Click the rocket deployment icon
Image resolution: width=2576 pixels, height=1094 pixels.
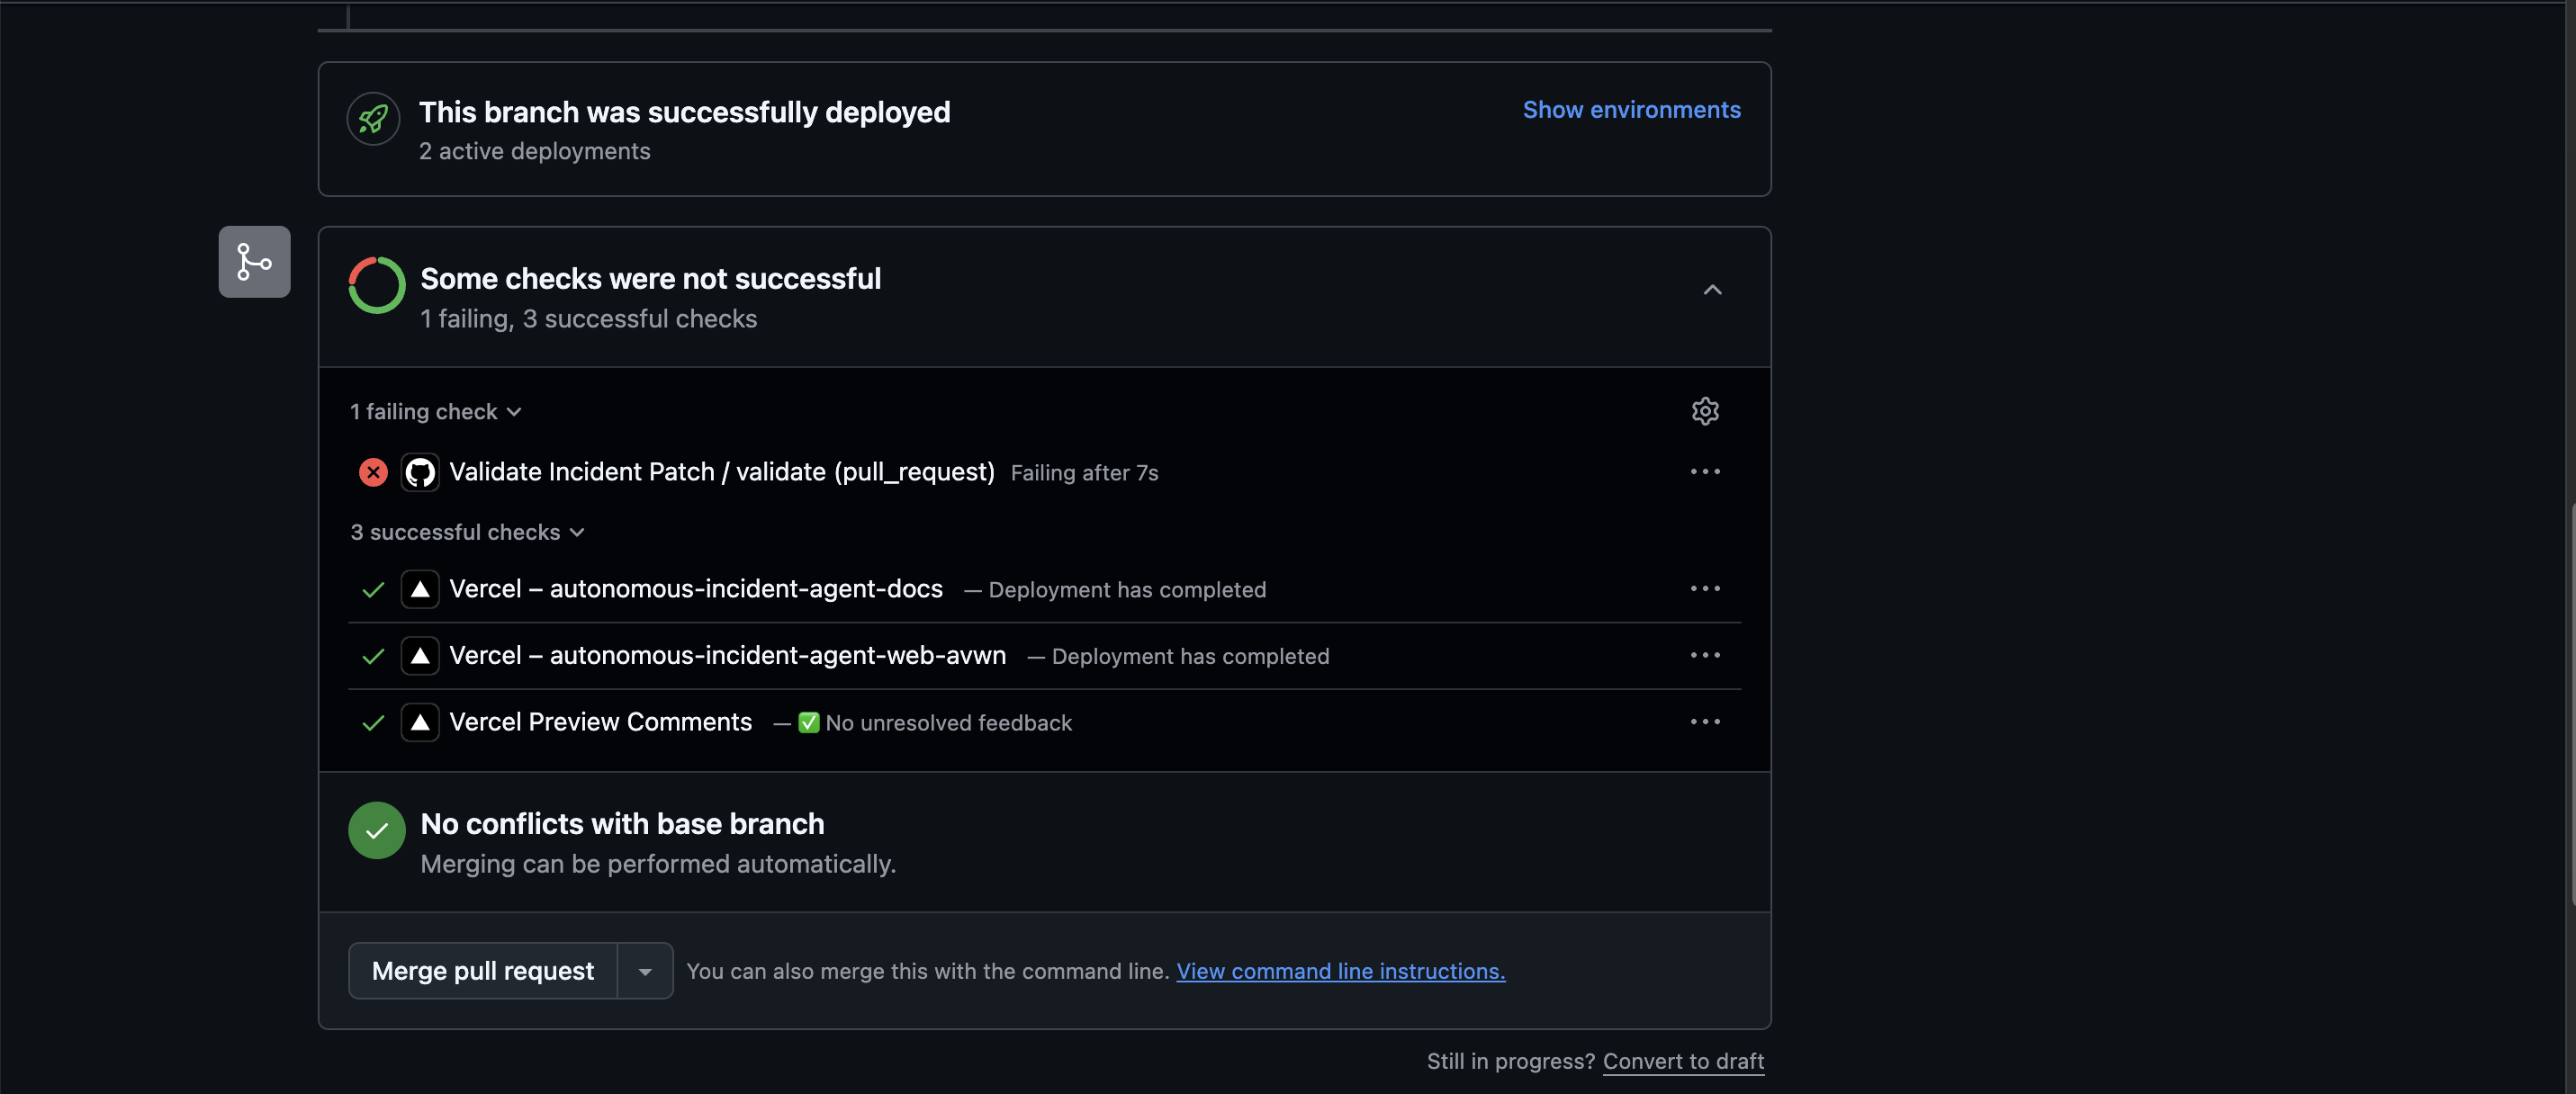pos(373,120)
